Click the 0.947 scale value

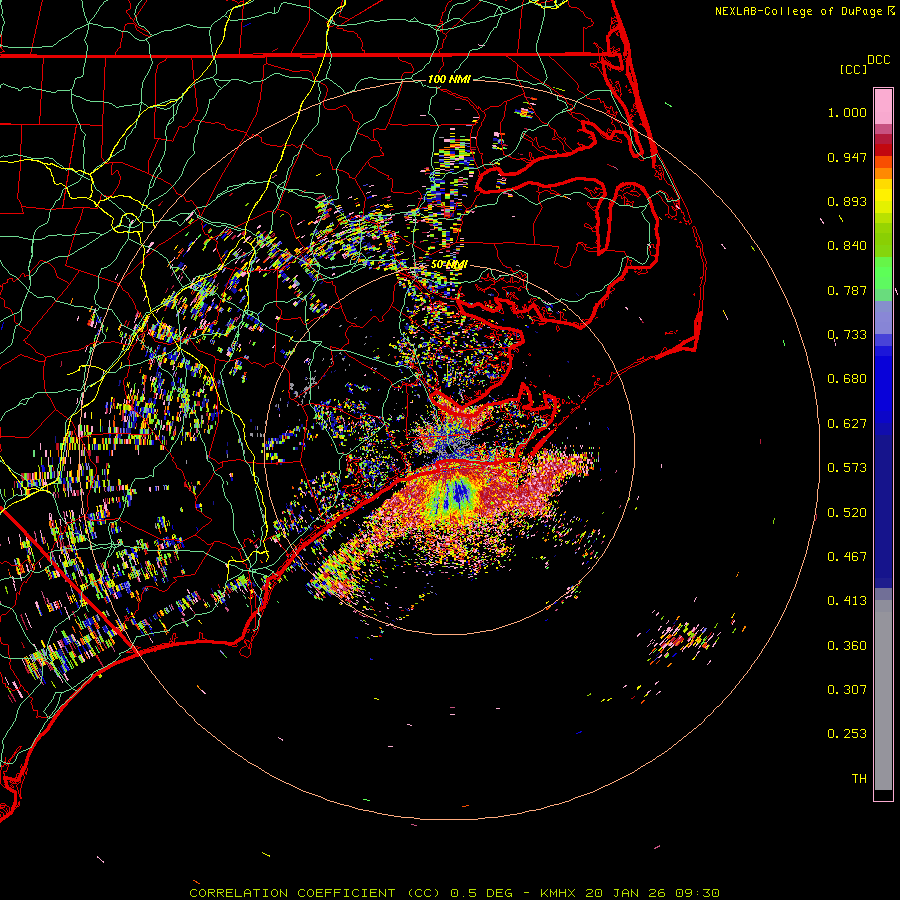(847, 157)
